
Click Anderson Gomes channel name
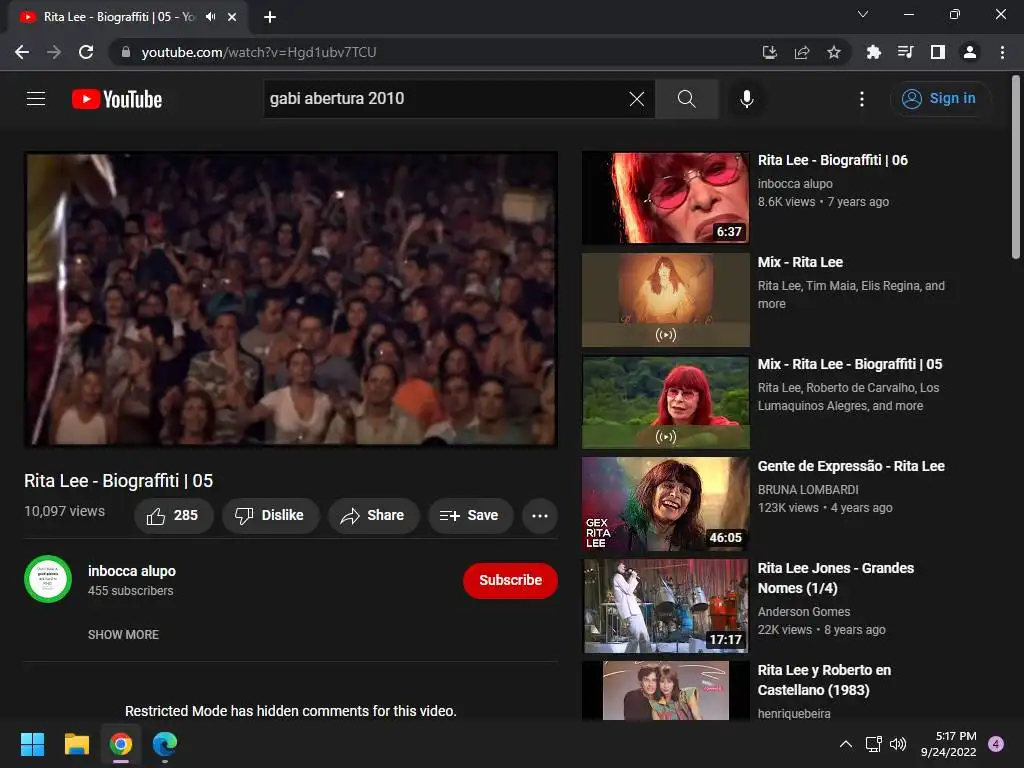[x=804, y=612]
